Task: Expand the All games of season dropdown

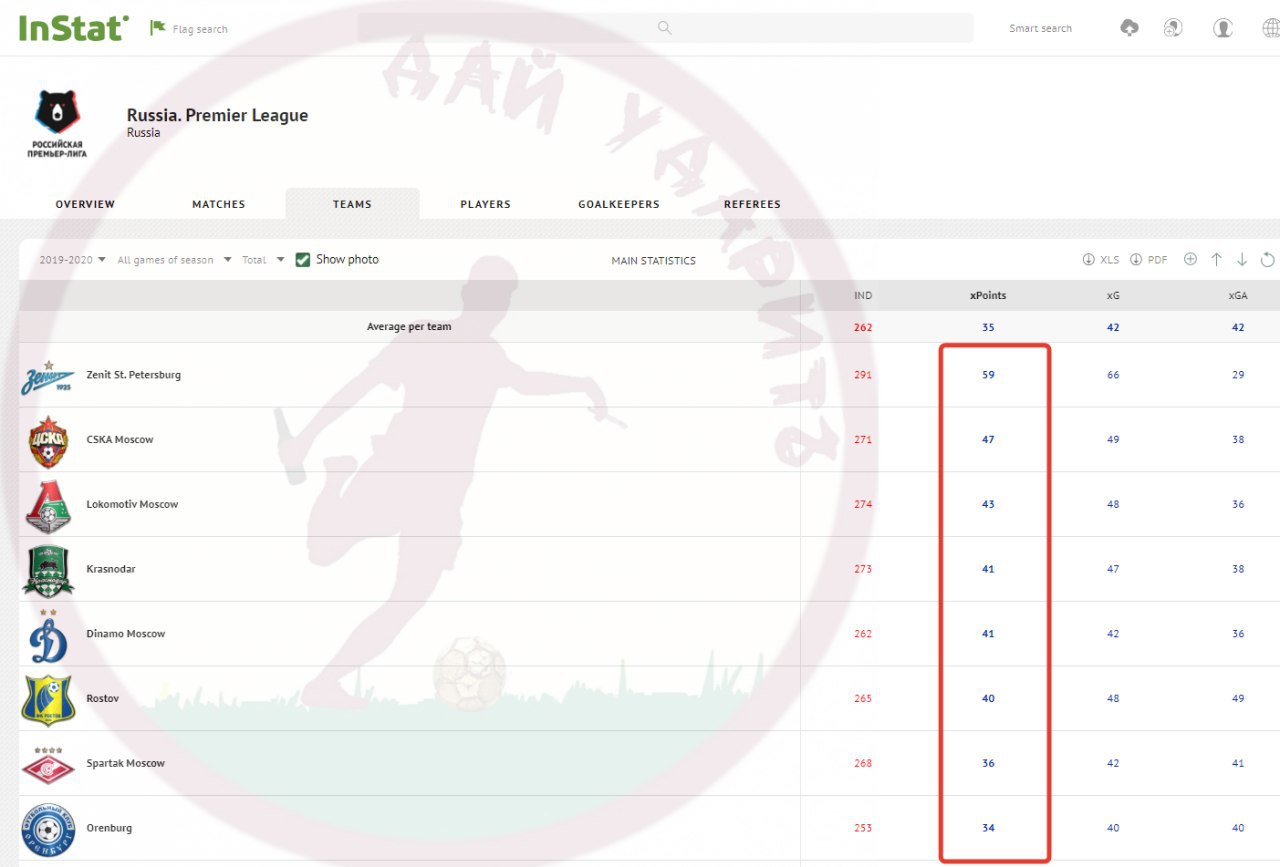Action: pos(174,260)
